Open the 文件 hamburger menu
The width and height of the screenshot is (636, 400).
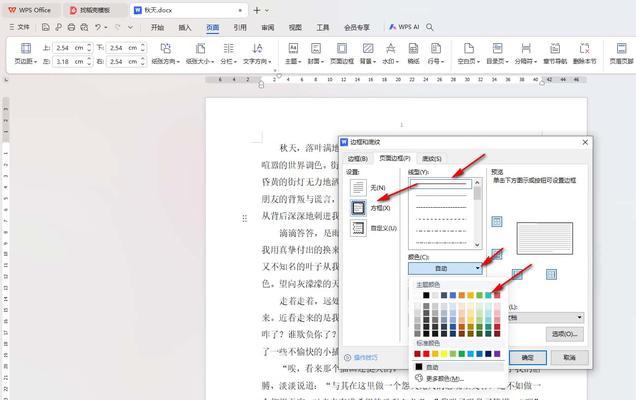(x=19, y=27)
